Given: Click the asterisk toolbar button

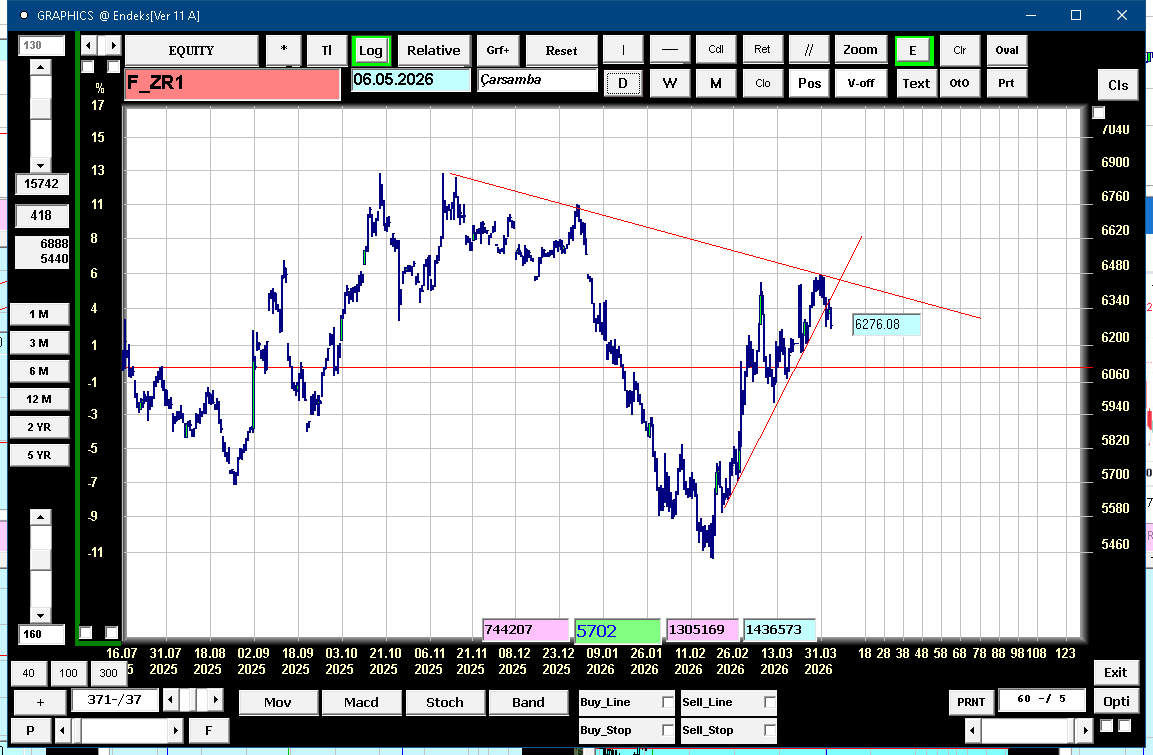Looking at the screenshot, I should (x=284, y=50).
